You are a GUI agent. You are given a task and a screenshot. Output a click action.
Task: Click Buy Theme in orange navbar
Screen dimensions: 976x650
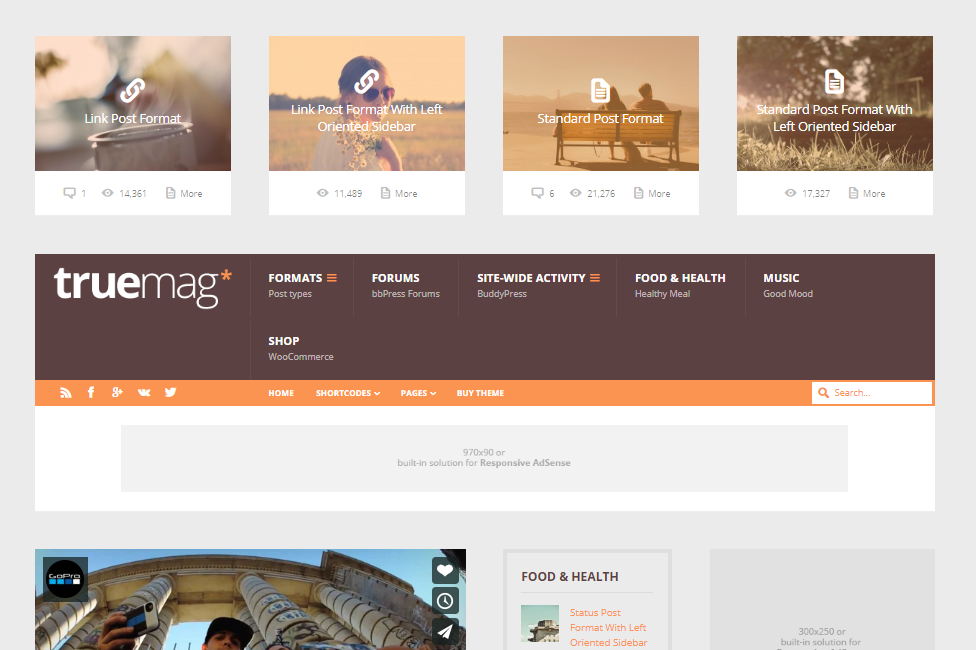(480, 393)
